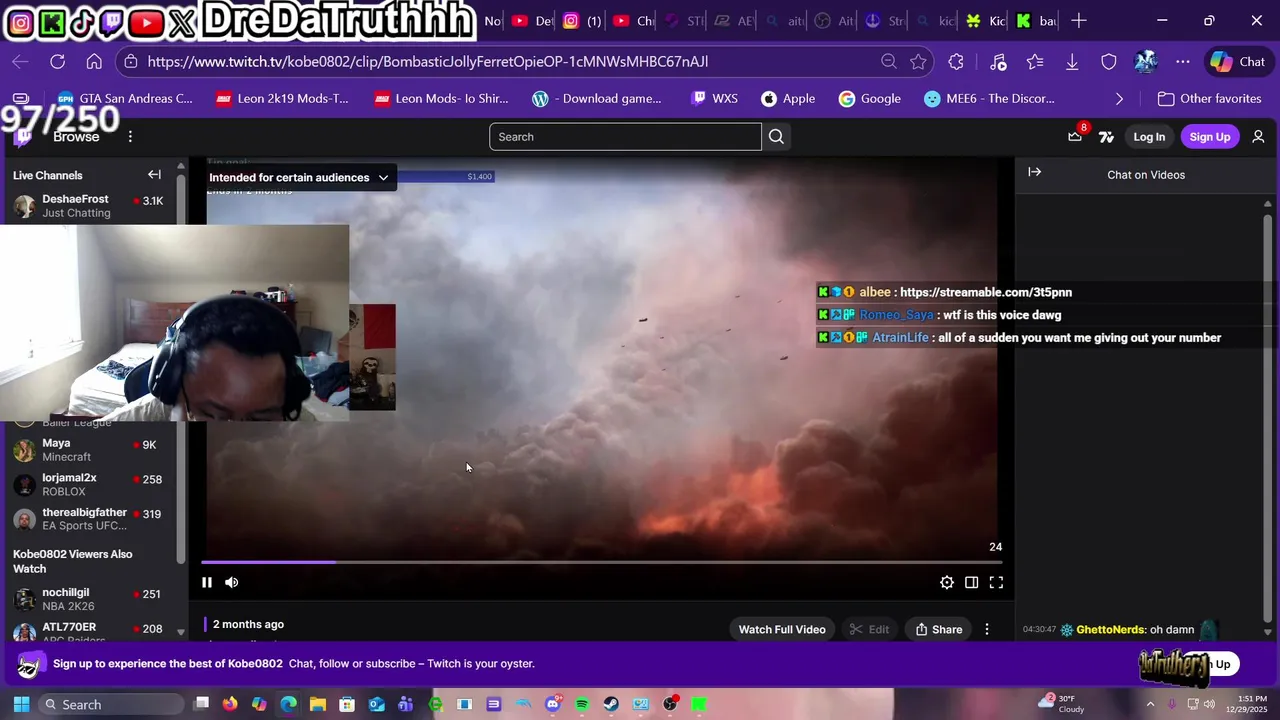Open MEE6 Discord bookmark
Screen dimensions: 1280x720
coord(989,99)
